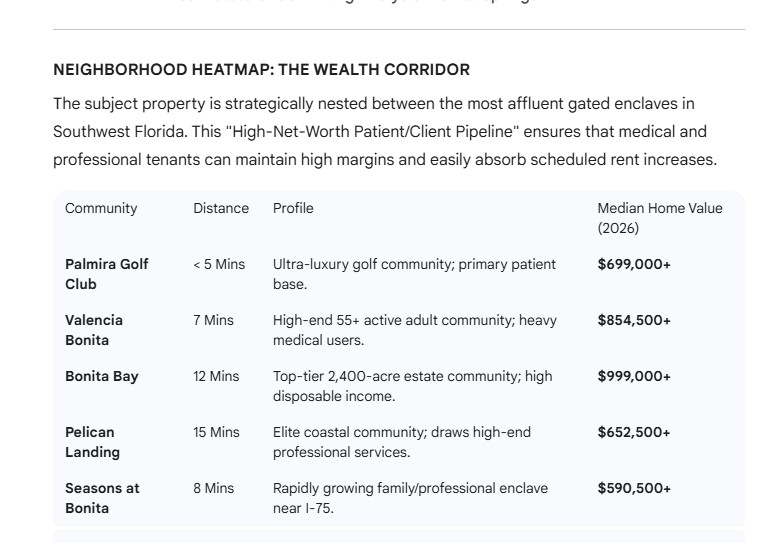Click the Median Home Value column header

click(x=659, y=218)
